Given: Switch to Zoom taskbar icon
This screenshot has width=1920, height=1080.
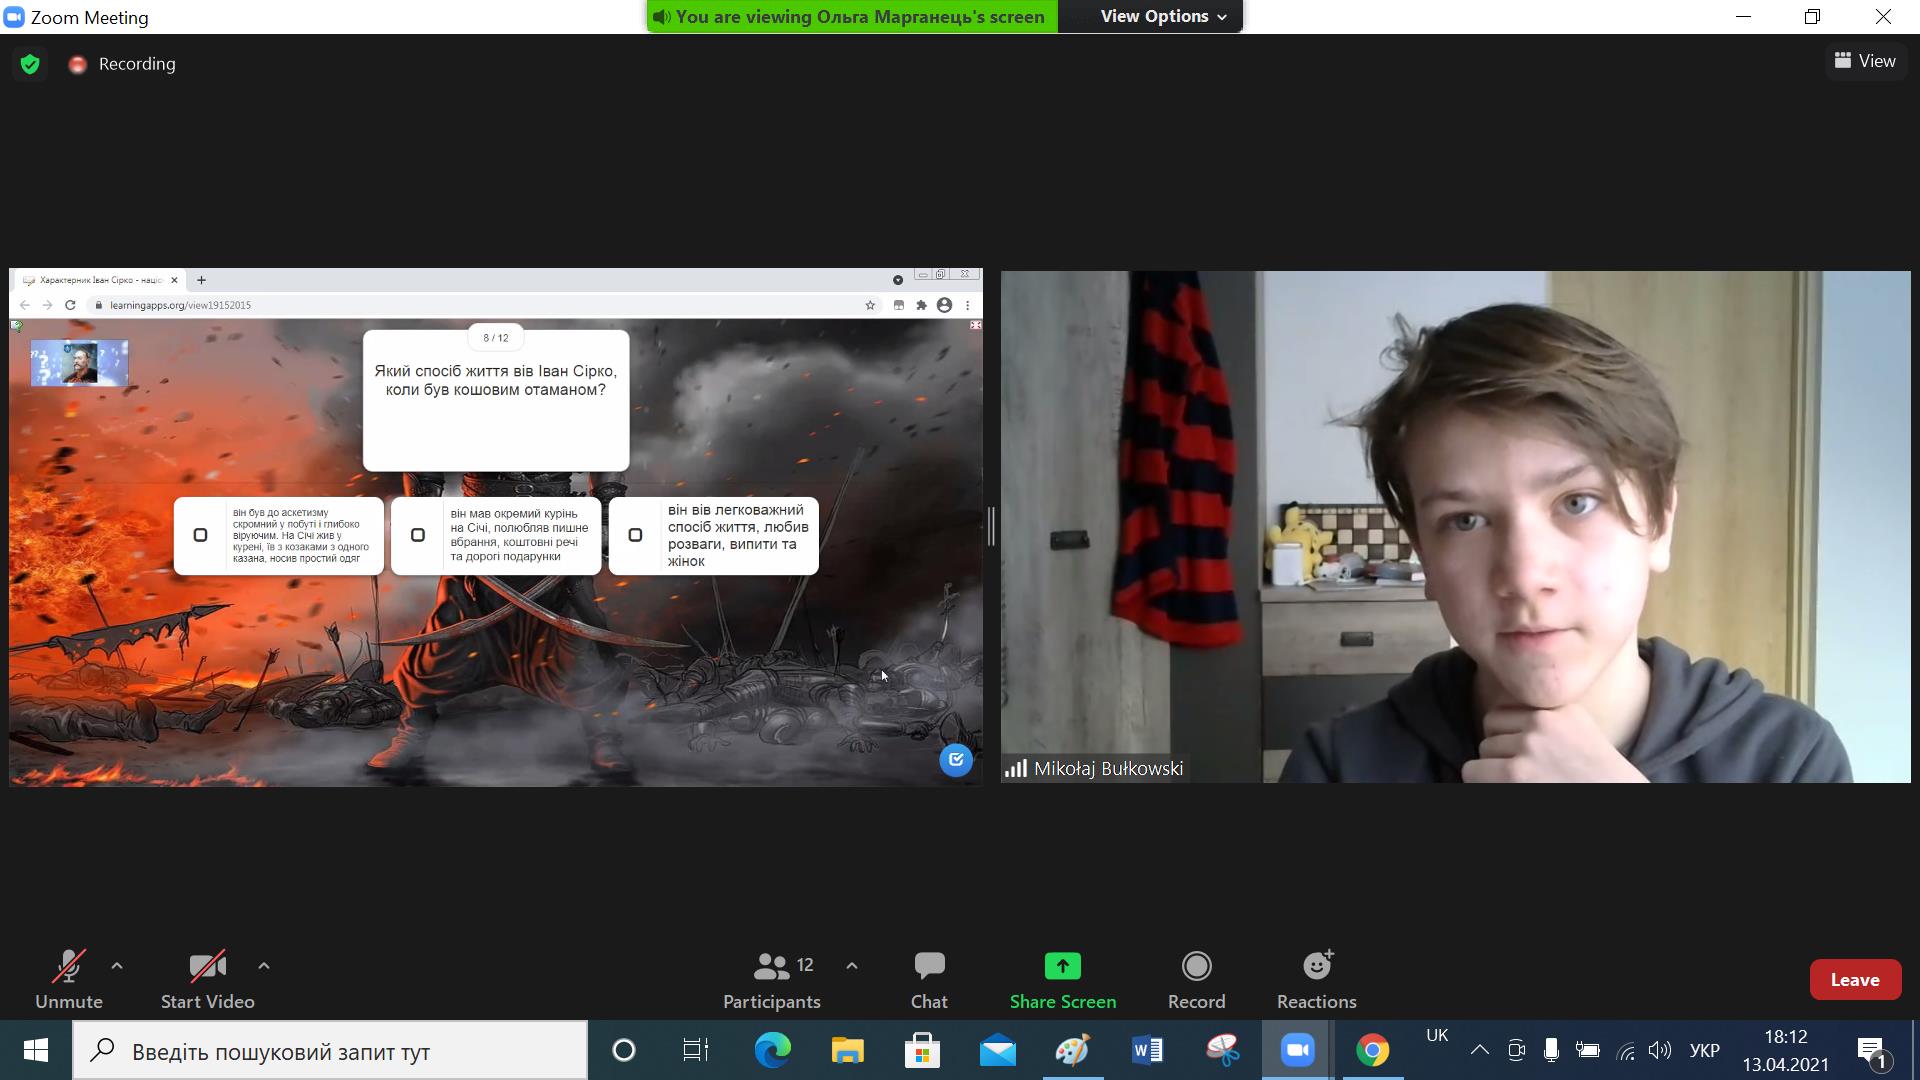Looking at the screenshot, I should pos(1297,1050).
